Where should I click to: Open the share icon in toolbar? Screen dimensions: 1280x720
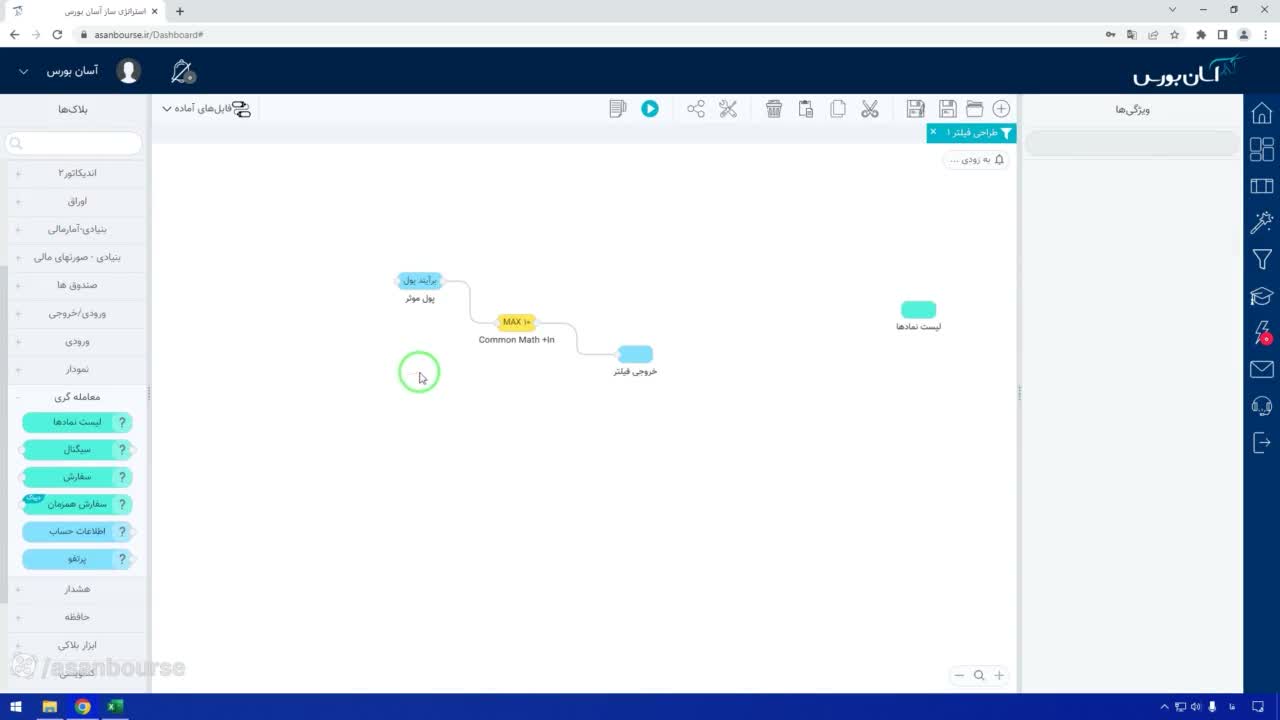[x=696, y=109]
